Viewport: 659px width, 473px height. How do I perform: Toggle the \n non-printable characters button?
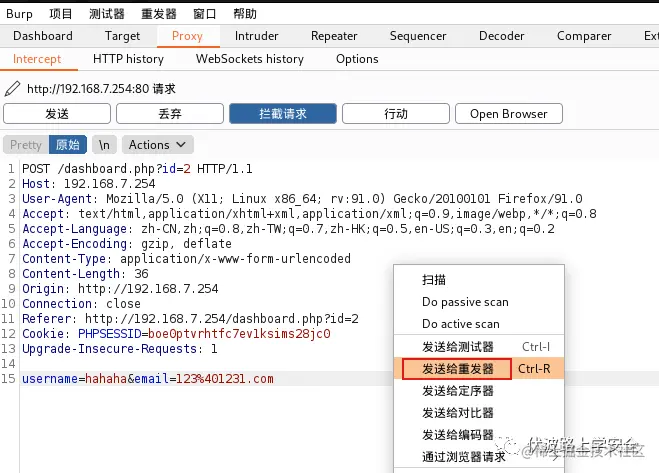pos(104,145)
